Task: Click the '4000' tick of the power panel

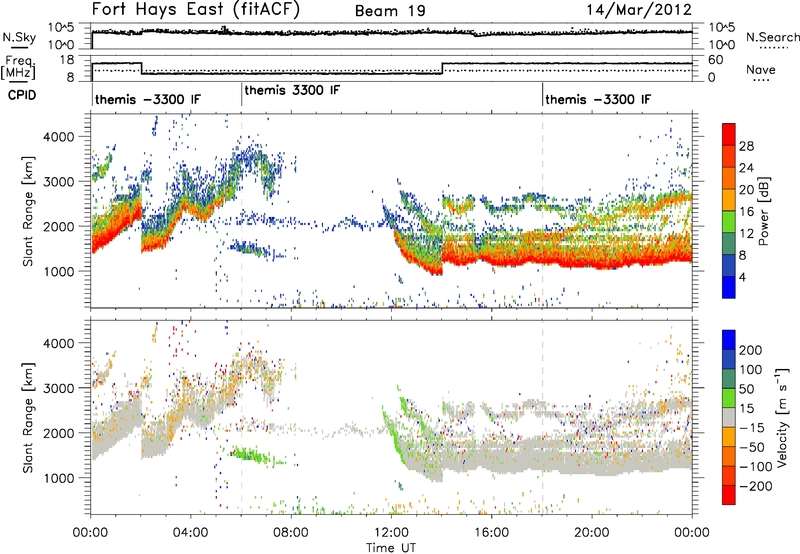Action: click(x=58, y=137)
